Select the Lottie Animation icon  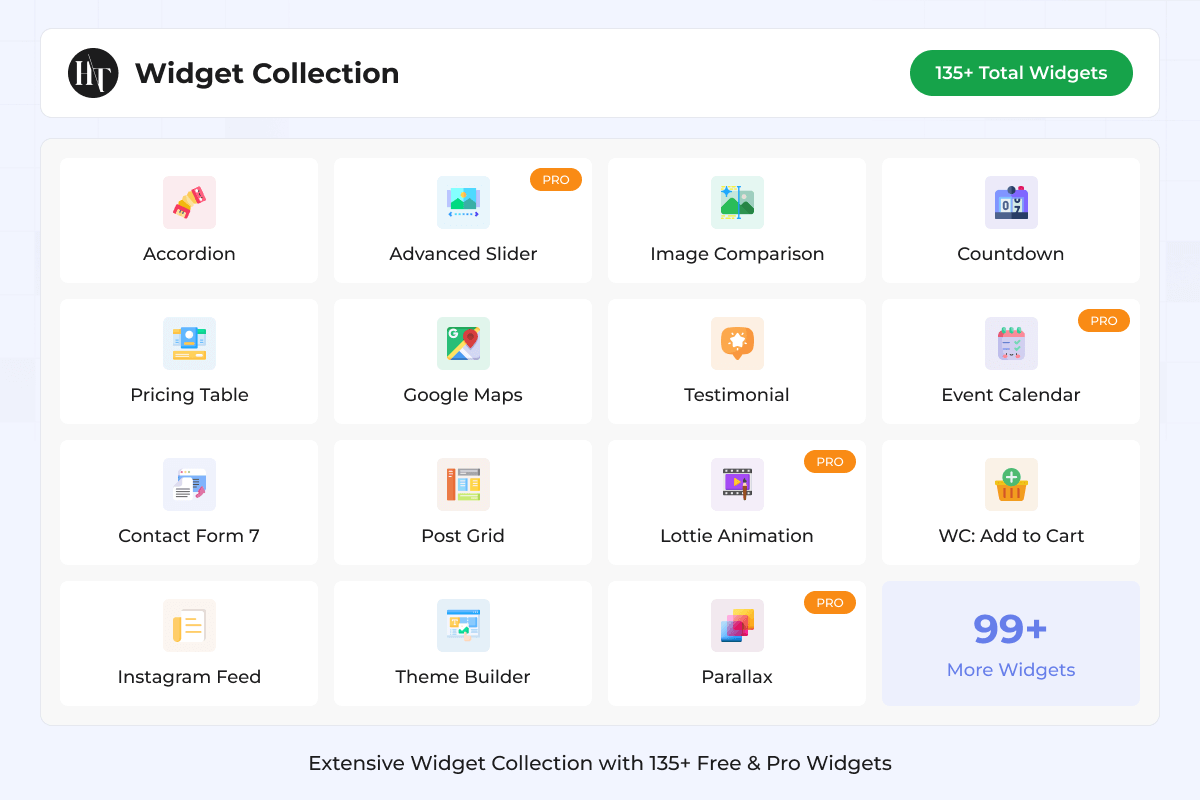(x=737, y=484)
